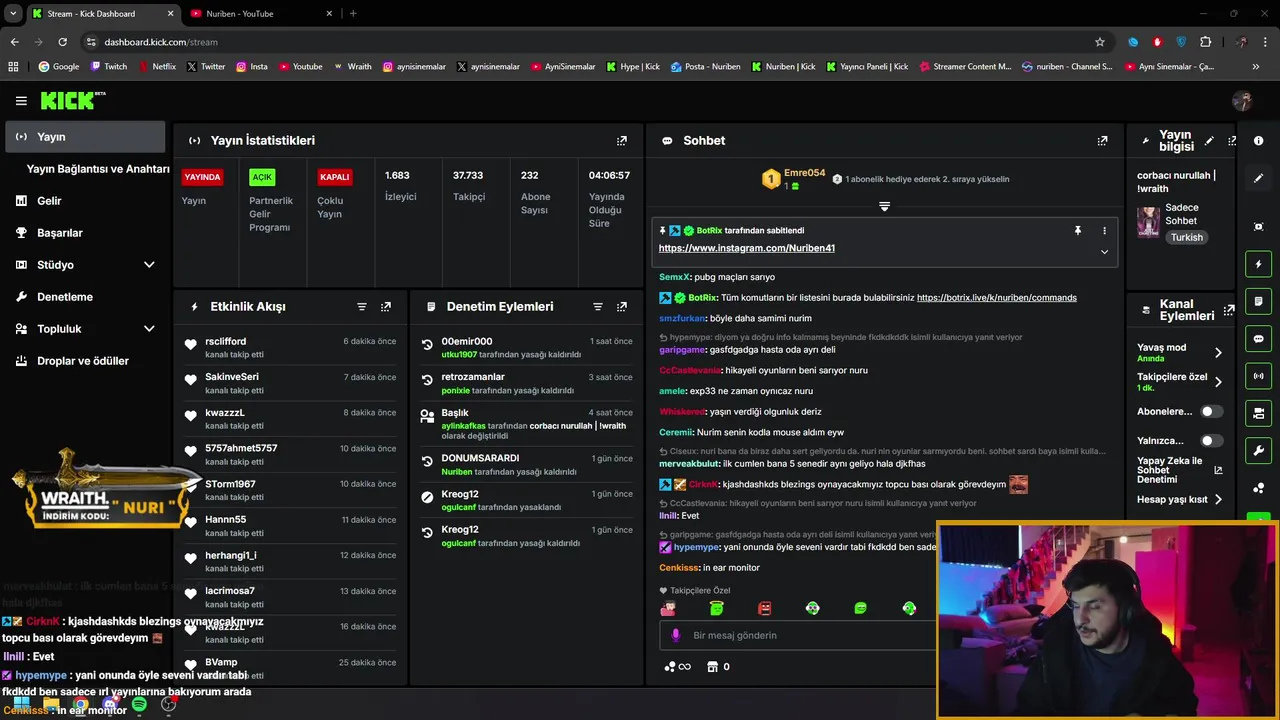Click the chat bubble icon in right sidebar
Screen dimensions: 1280x720
pos(1258,339)
